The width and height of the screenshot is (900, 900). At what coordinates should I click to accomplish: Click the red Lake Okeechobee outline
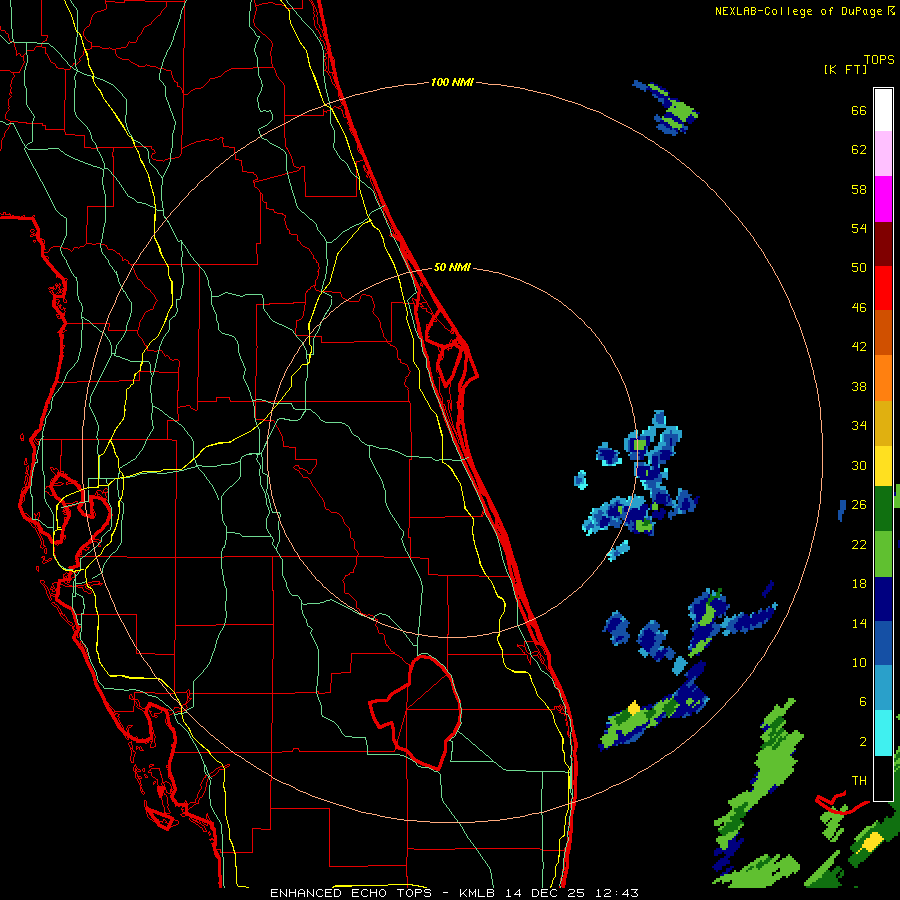tap(416, 712)
